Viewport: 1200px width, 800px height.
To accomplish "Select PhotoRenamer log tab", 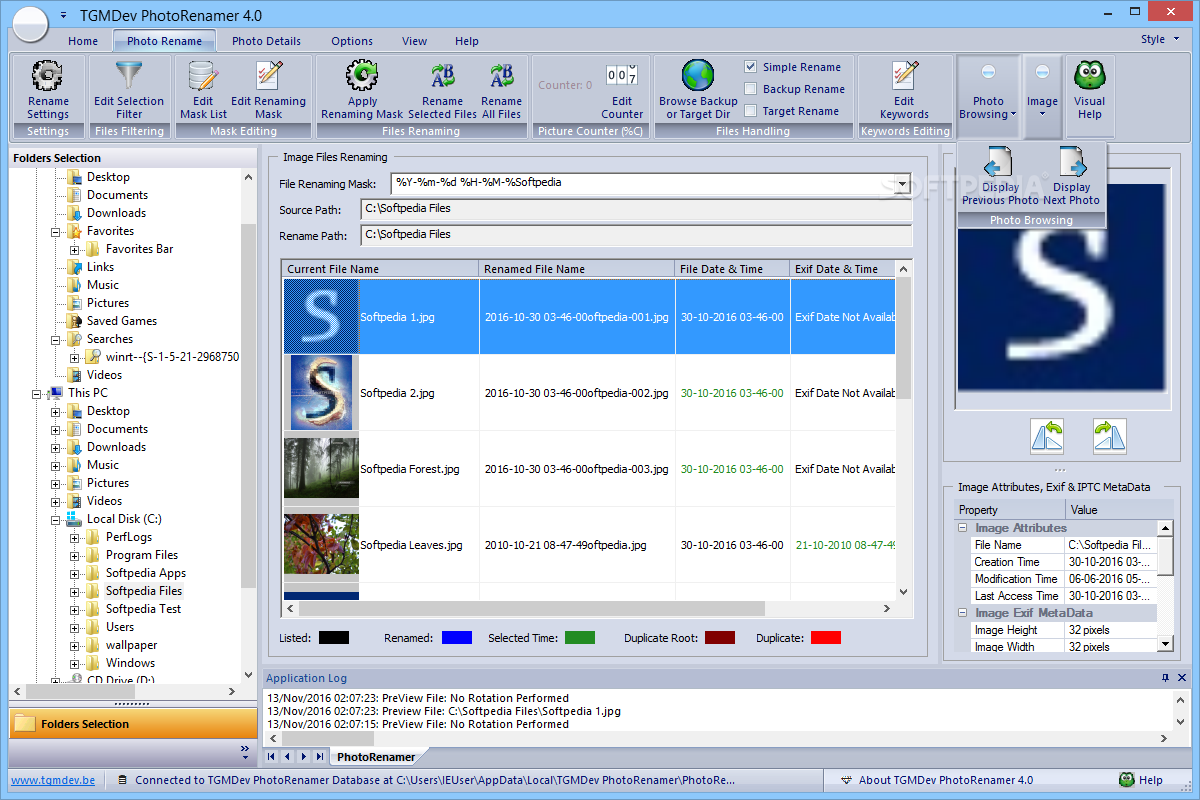I will (x=375, y=757).
